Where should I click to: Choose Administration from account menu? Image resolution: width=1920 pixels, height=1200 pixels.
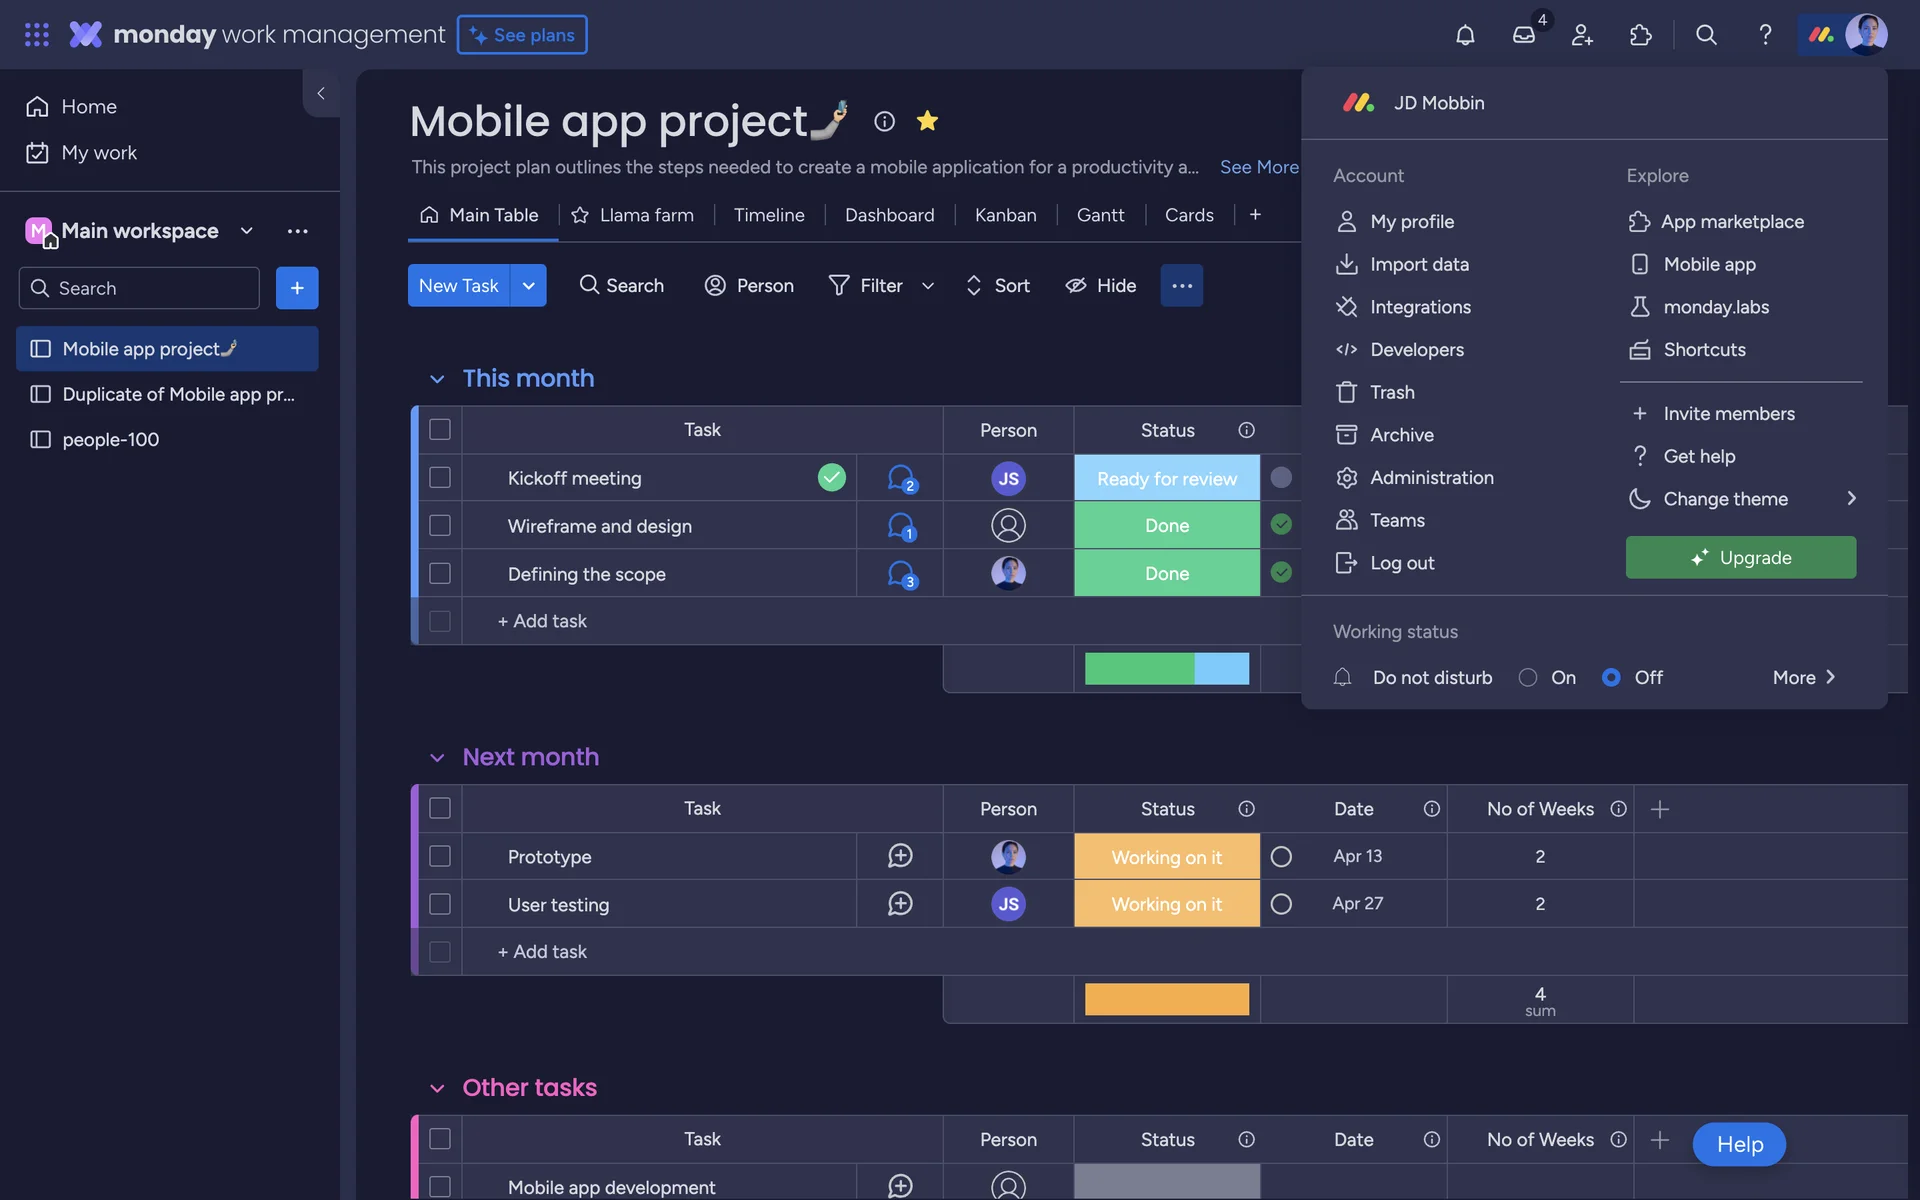click(x=1431, y=478)
